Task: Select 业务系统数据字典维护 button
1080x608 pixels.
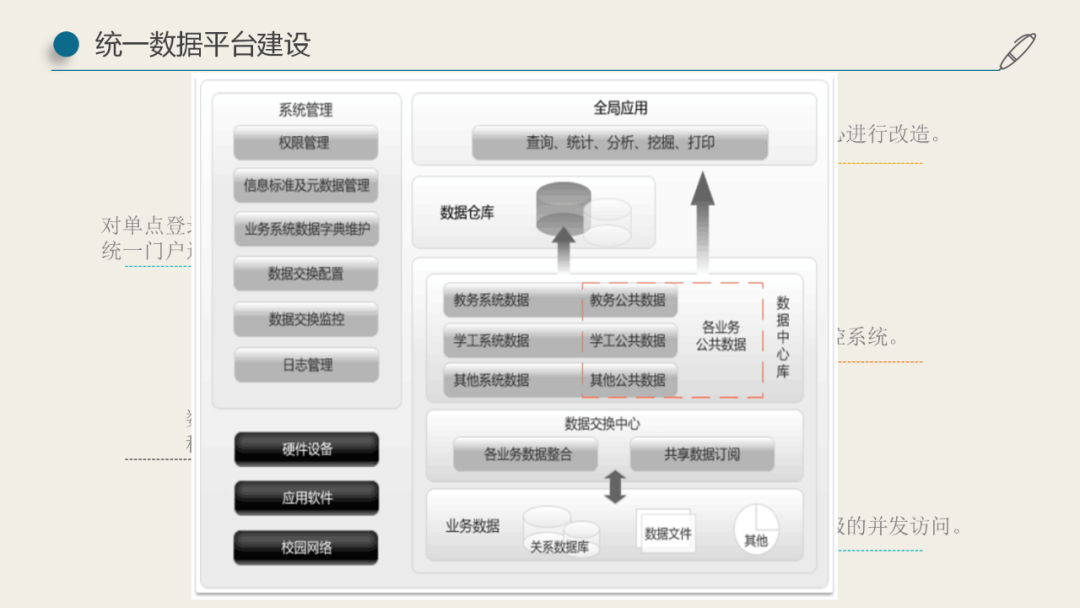Action: pyautogui.click(x=306, y=229)
